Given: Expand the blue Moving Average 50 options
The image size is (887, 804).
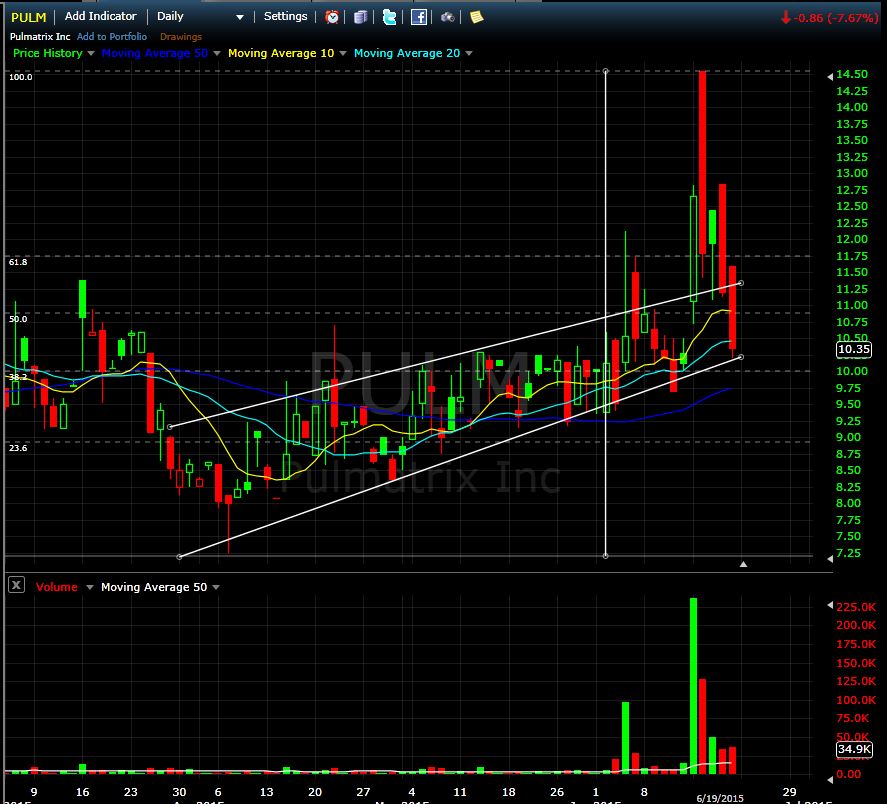Looking at the screenshot, I should pyautogui.click(x=217, y=54).
